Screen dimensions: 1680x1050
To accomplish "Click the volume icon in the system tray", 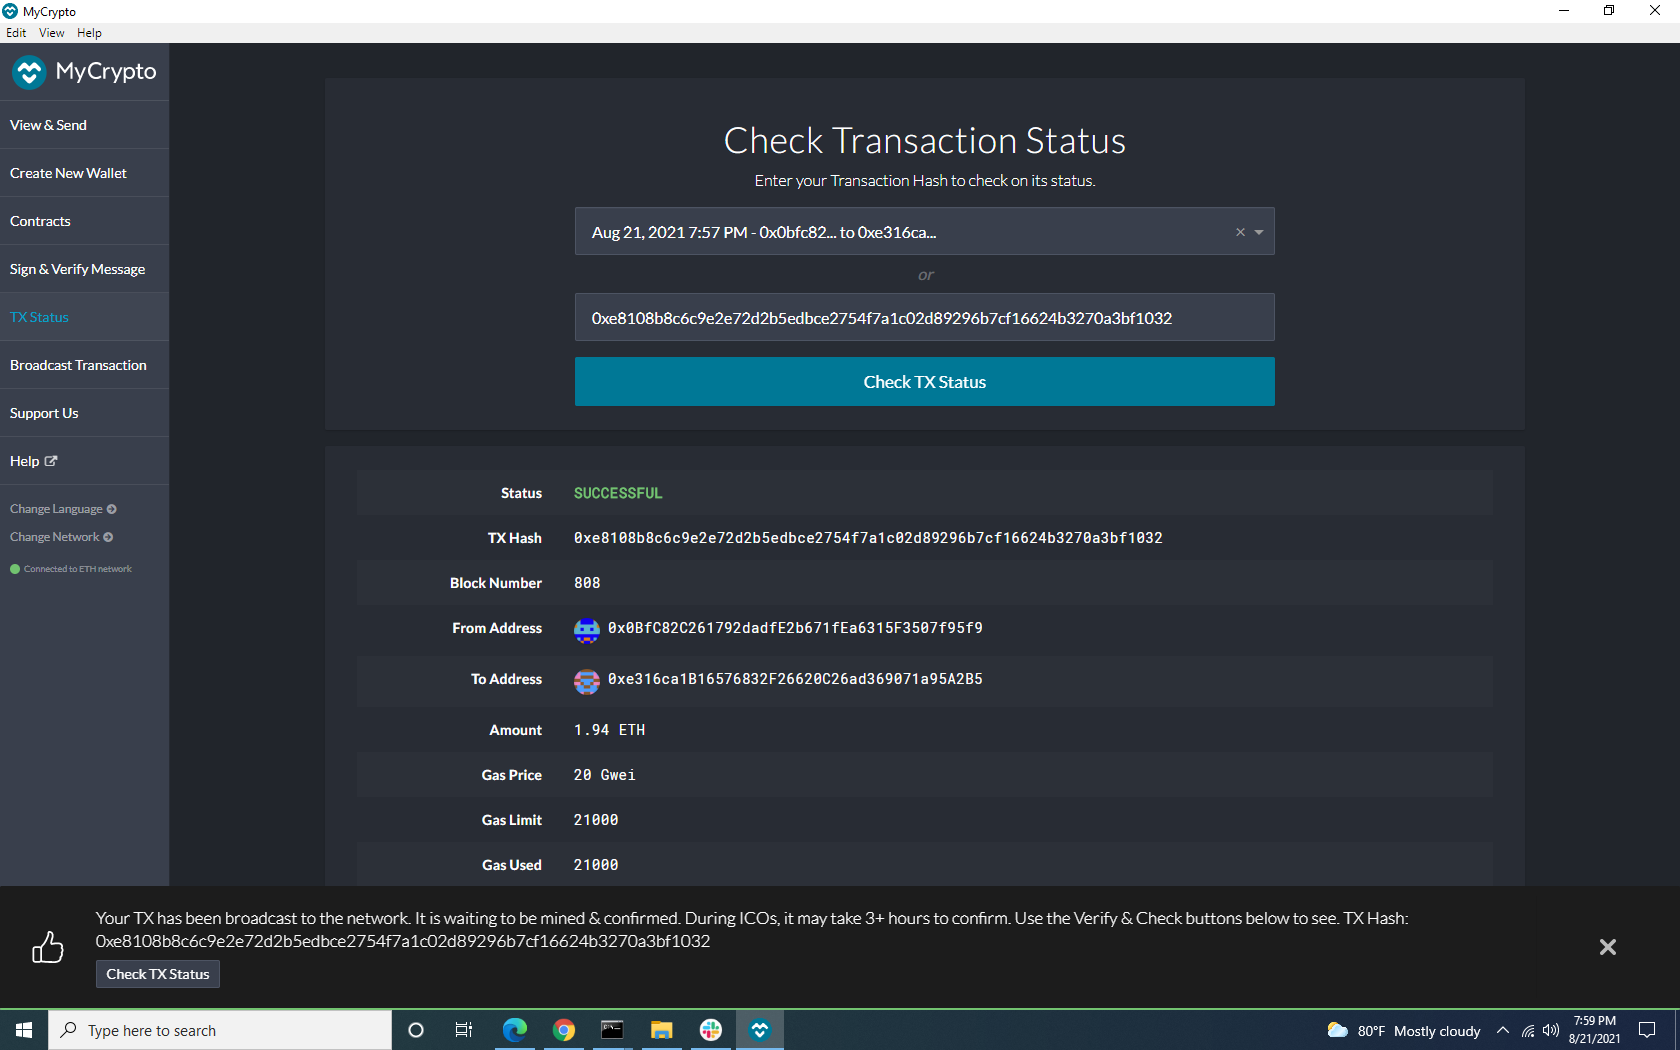I will click(1551, 1030).
